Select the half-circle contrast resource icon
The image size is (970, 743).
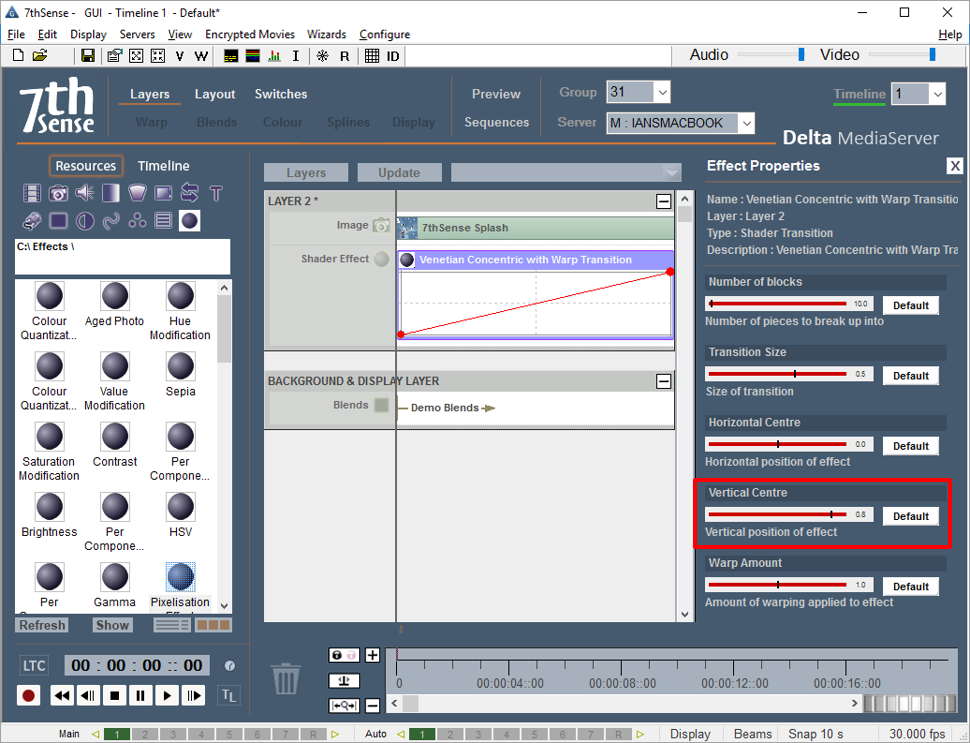coord(84,221)
